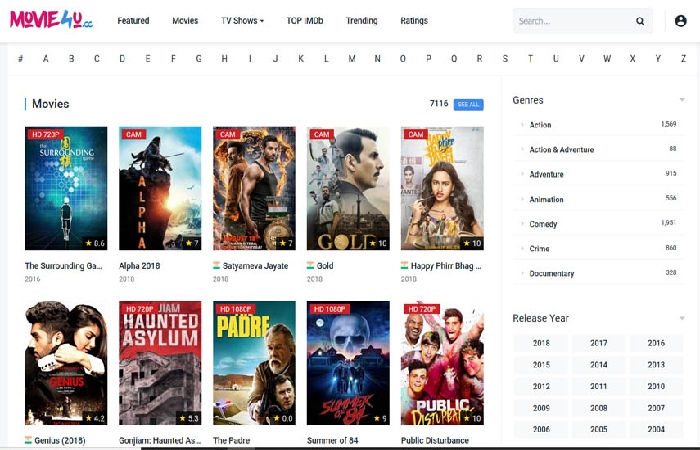Filter titles starting with Z
This screenshot has height=450, width=700.
tap(683, 58)
